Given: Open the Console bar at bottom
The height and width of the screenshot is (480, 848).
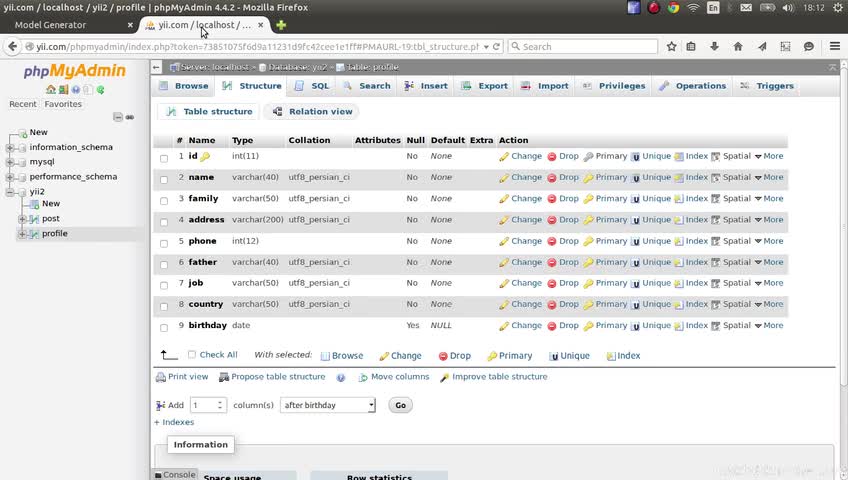Looking at the screenshot, I should coord(175,475).
